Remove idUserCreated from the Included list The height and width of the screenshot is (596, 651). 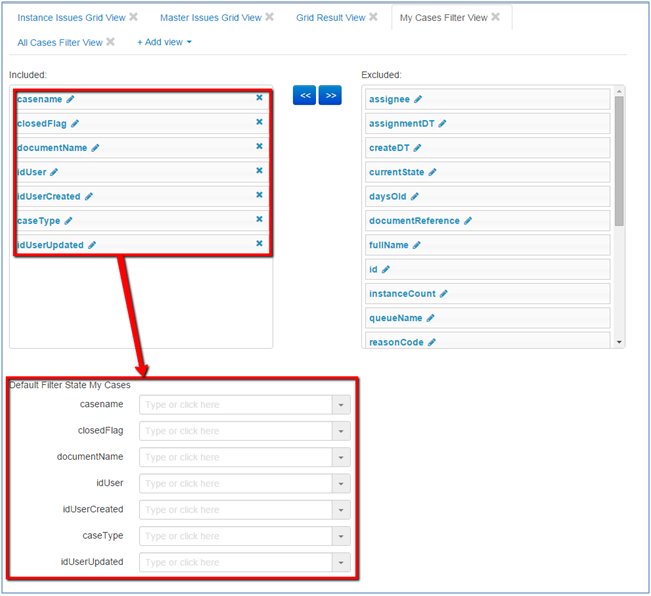tap(259, 195)
